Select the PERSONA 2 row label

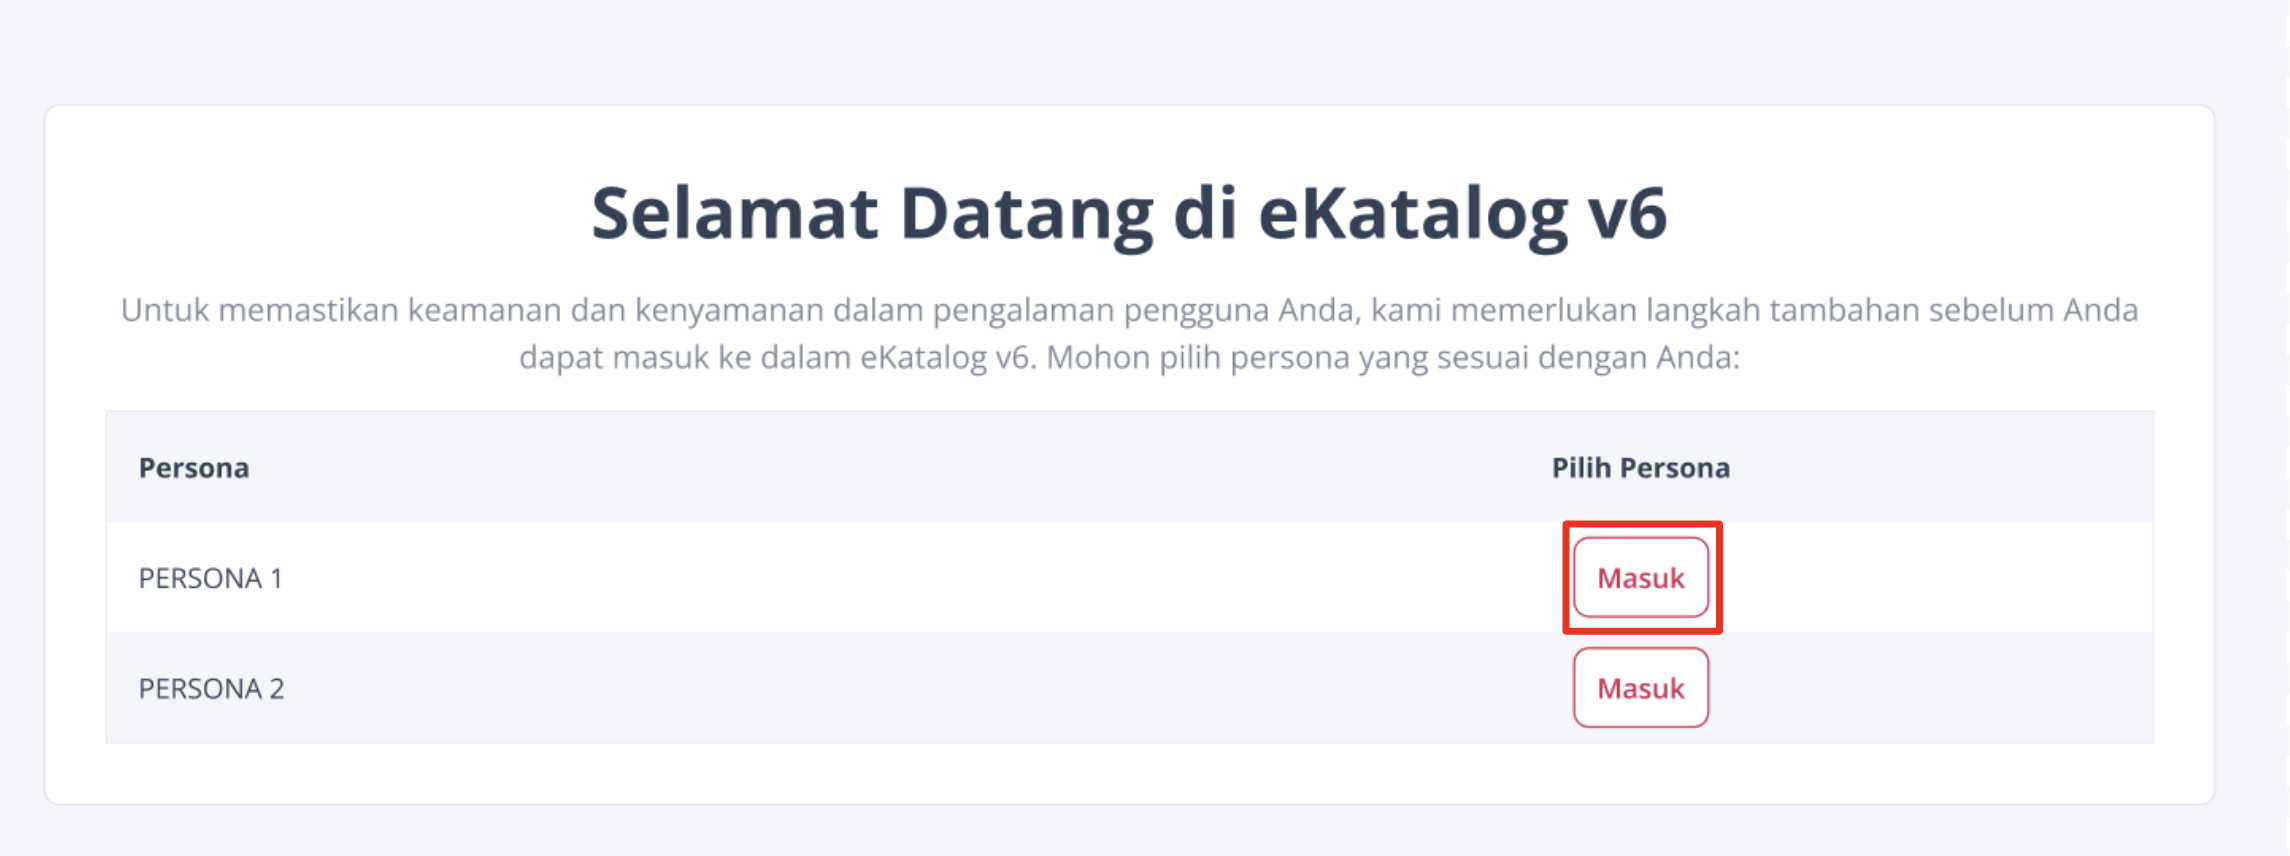click(211, 689)
